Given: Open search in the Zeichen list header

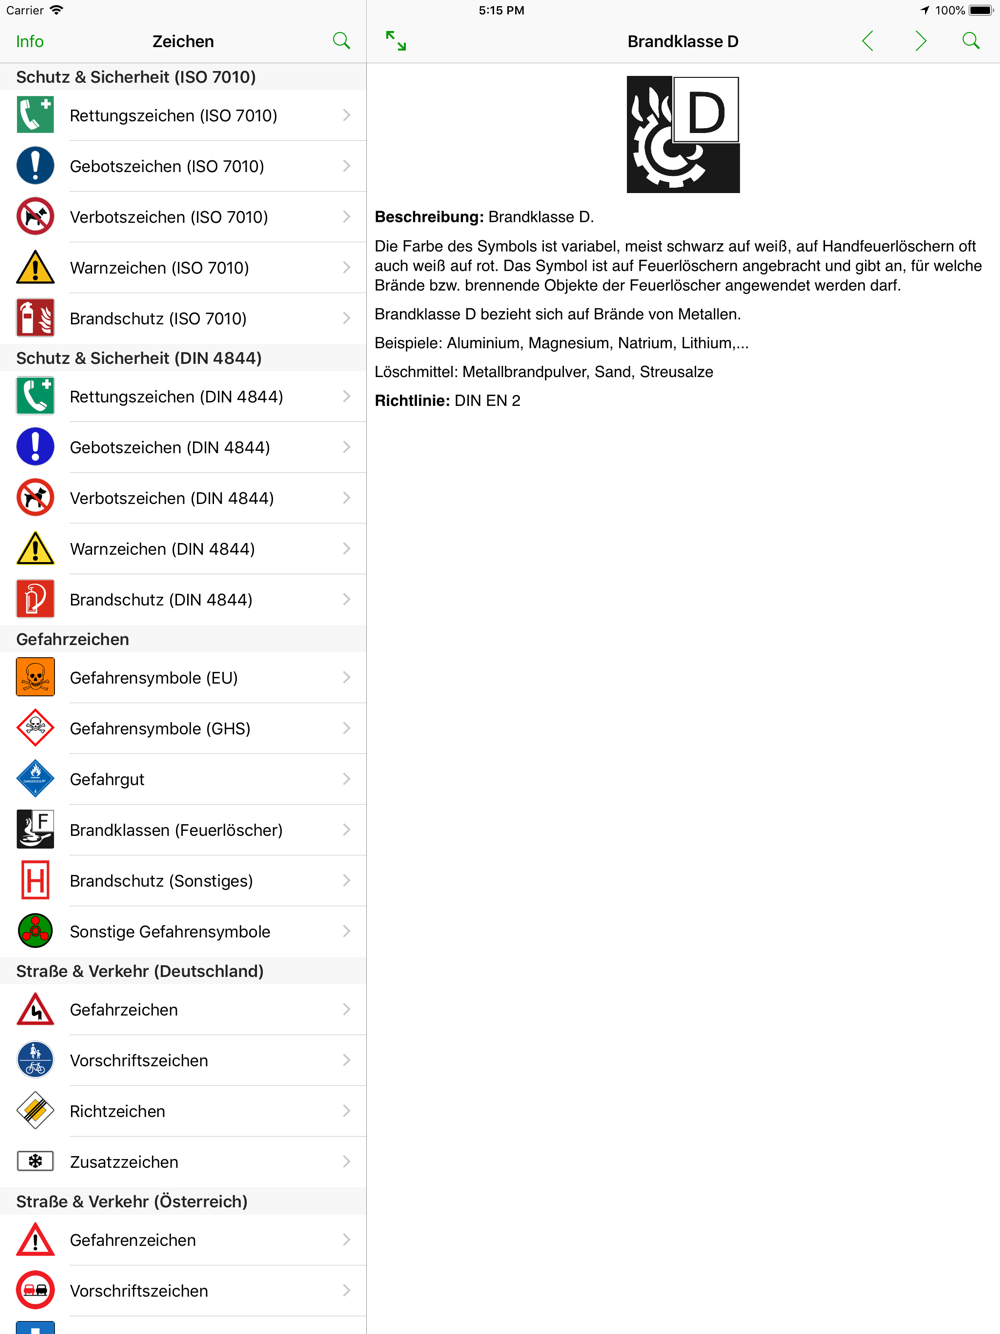Looking at the screenshot, I should [341, 41].
